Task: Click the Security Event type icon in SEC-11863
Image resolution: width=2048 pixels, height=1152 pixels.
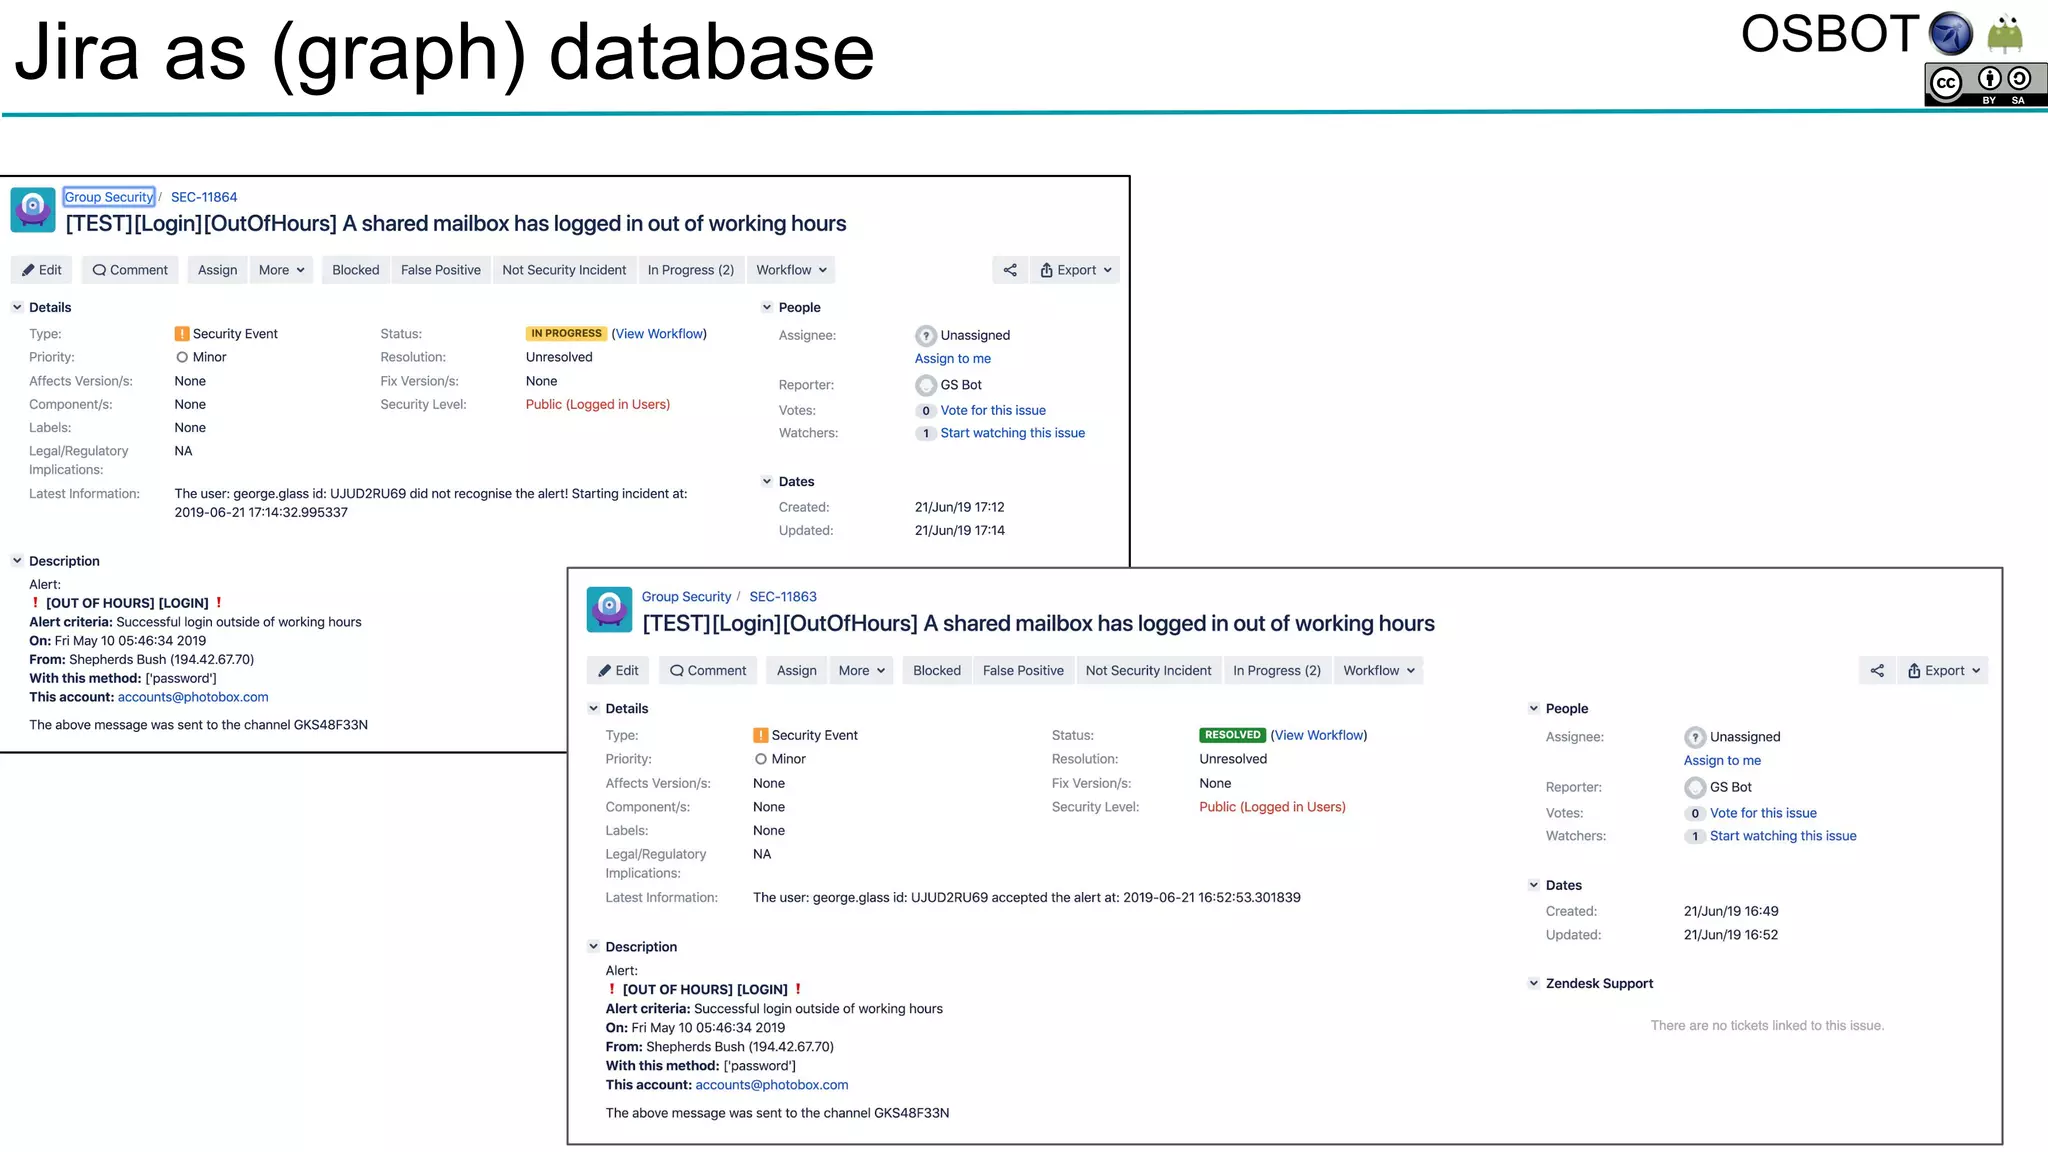Action: [x=761, y=735]
